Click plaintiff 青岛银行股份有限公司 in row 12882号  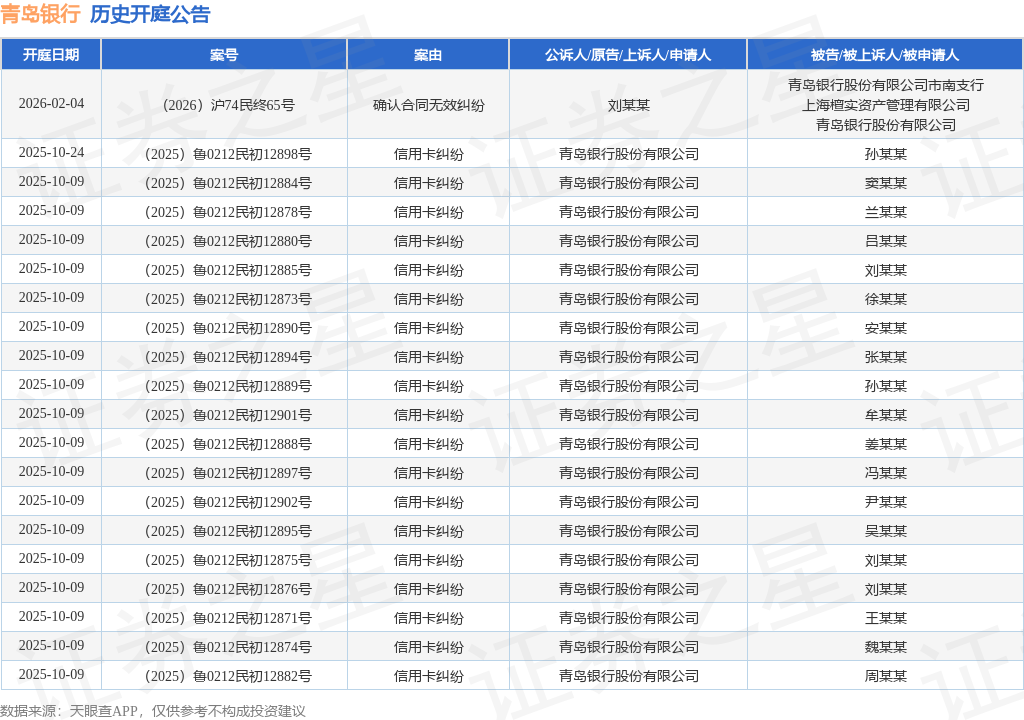(629, 676)
